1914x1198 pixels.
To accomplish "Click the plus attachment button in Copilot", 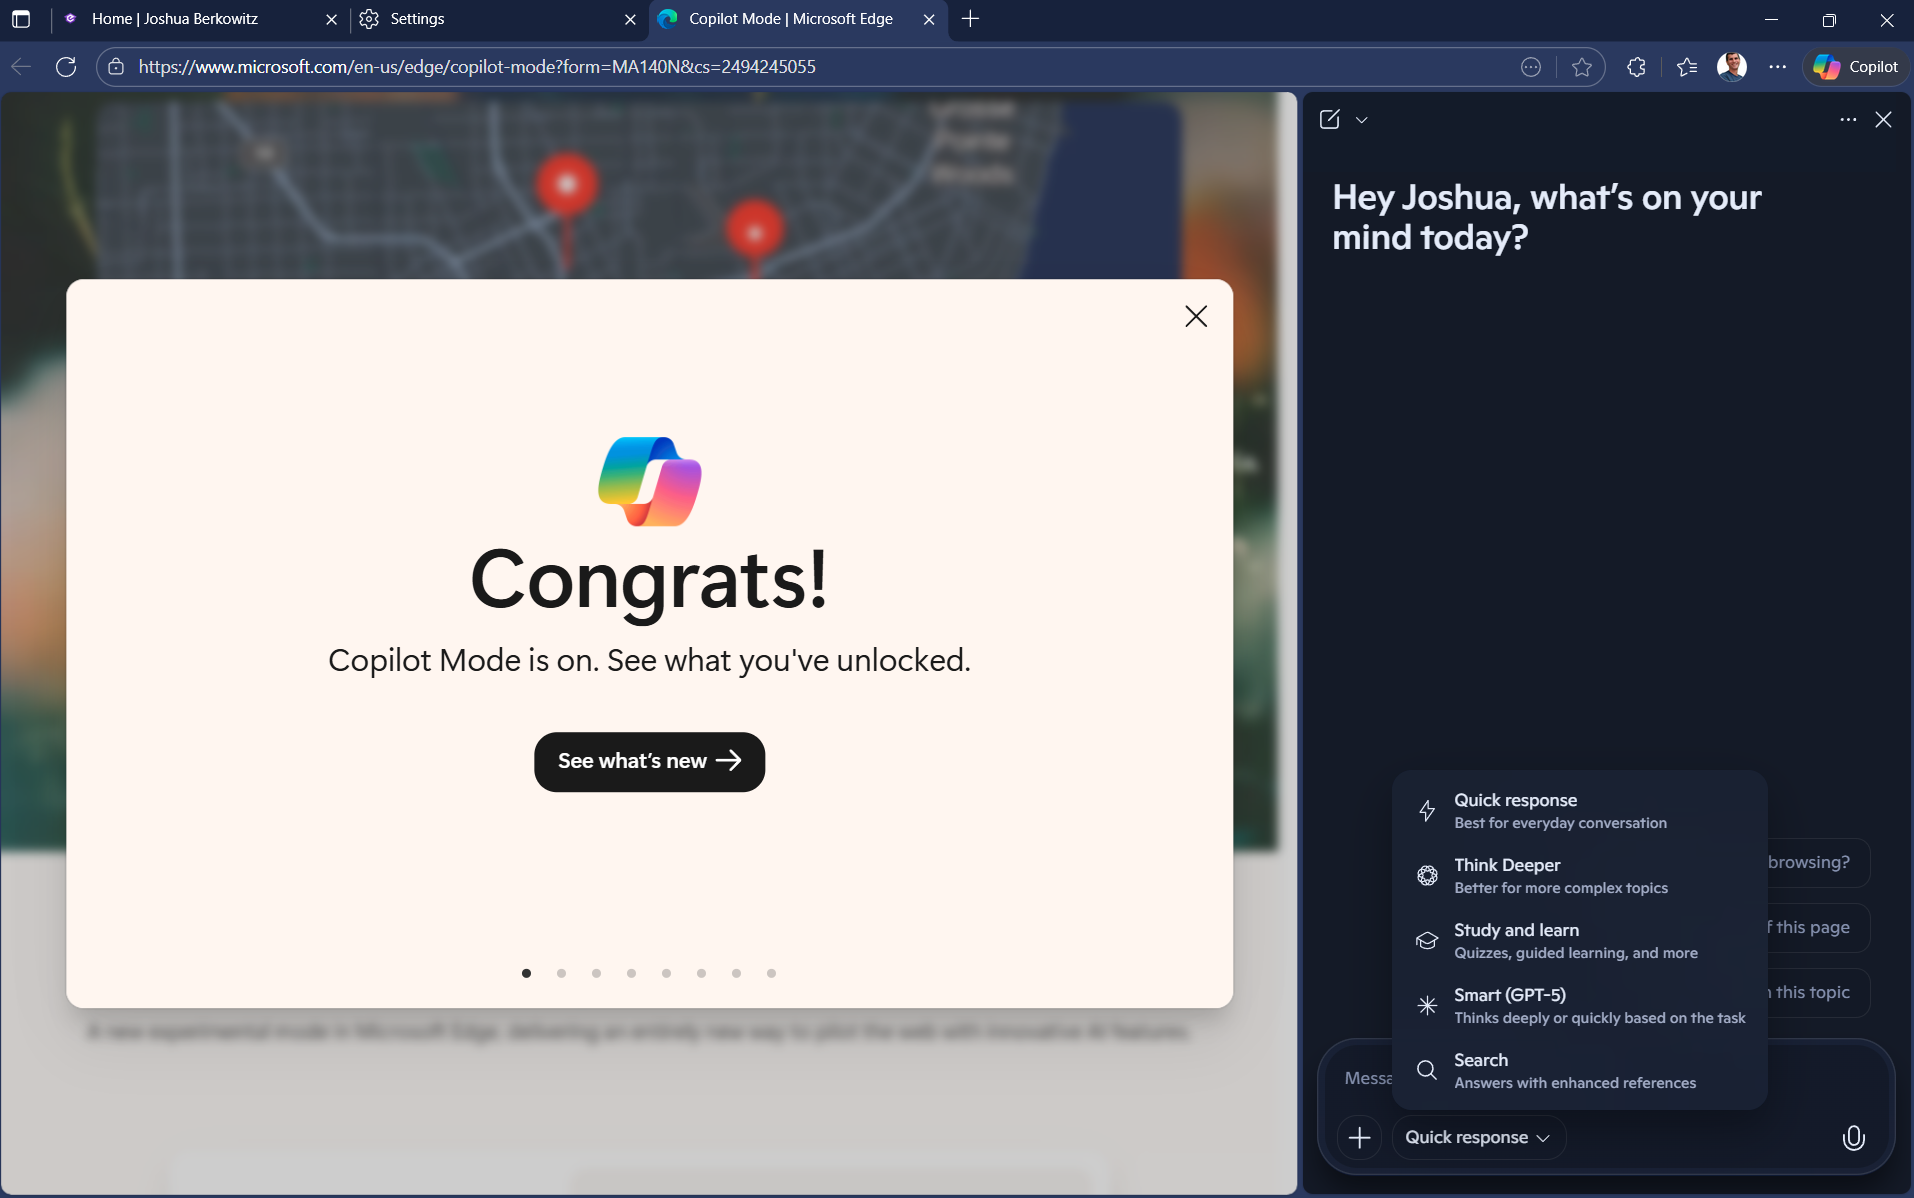I will coord(1359,1138).
